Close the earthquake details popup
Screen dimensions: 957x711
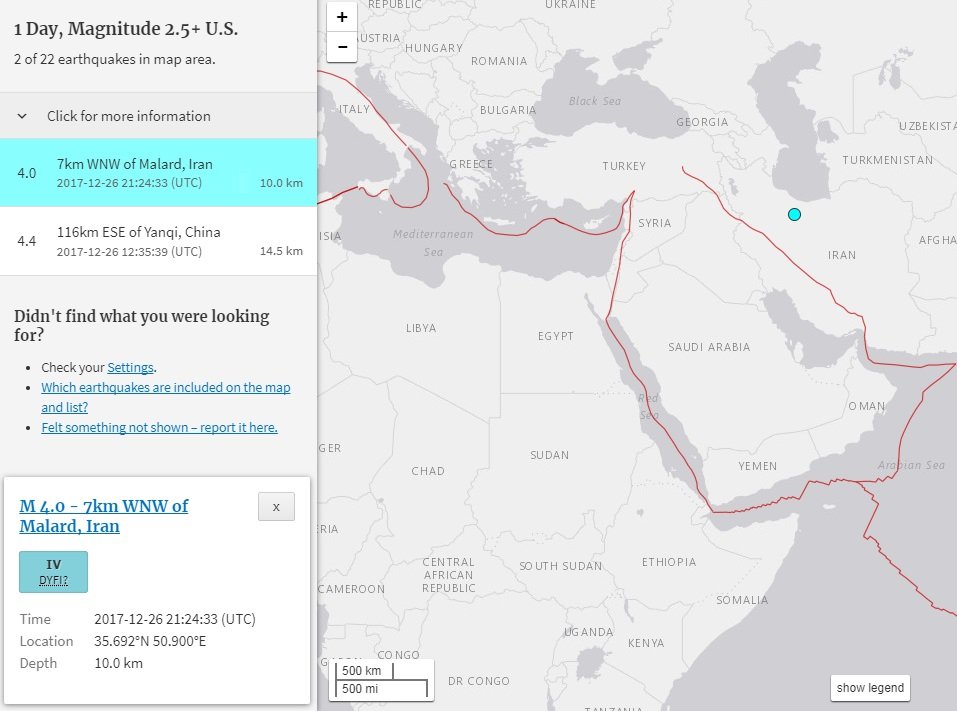[276, 507]
